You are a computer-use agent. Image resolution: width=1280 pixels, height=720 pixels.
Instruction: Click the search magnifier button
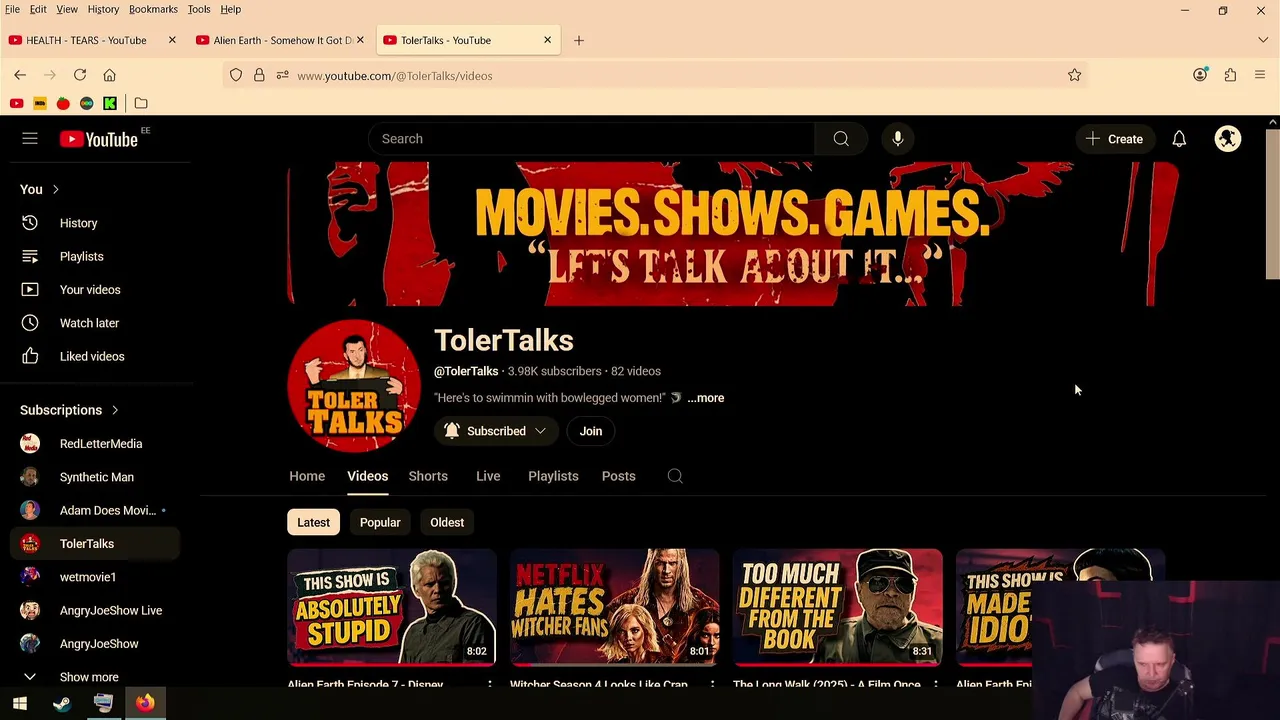tap(841, 139)
